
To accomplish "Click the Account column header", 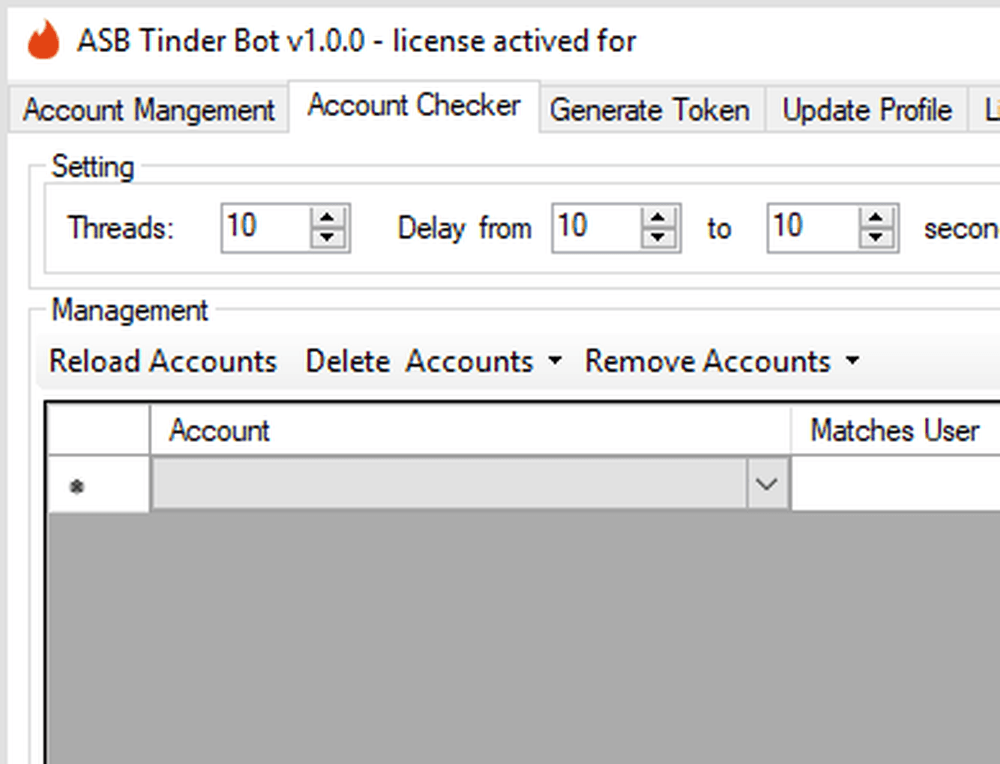I will [470, 430].
